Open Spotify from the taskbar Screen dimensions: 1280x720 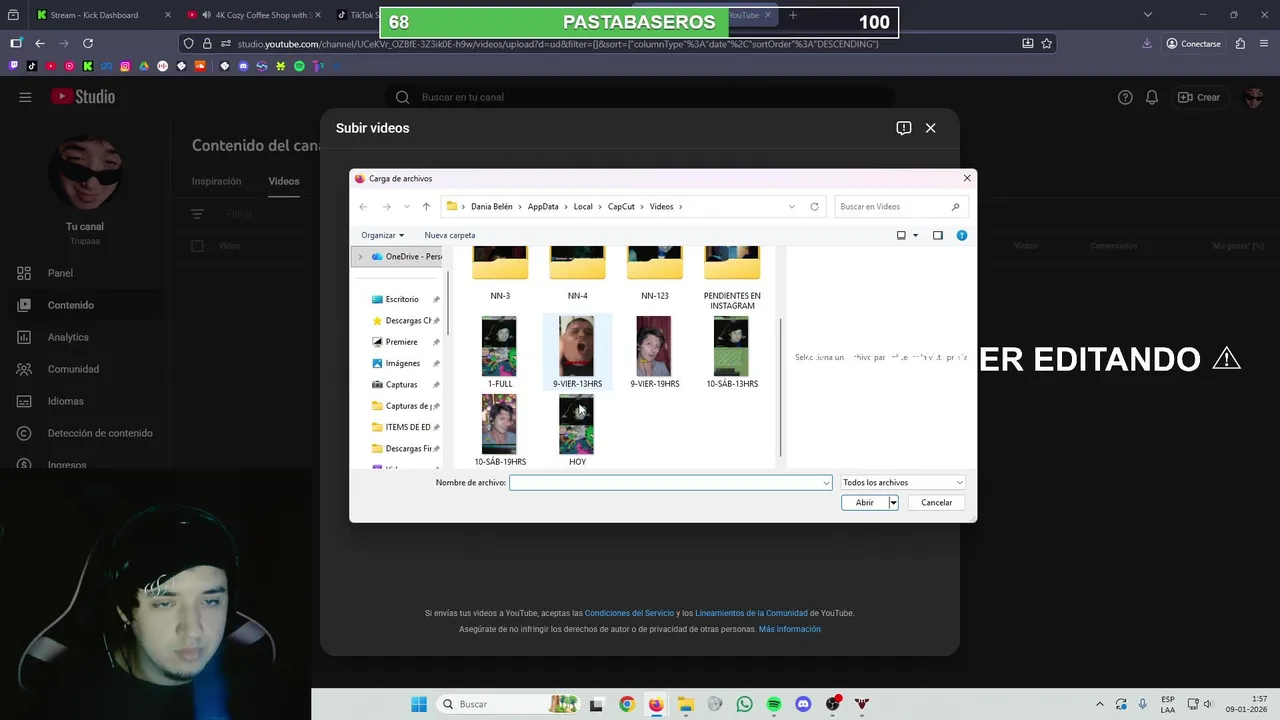click(774, 704)
